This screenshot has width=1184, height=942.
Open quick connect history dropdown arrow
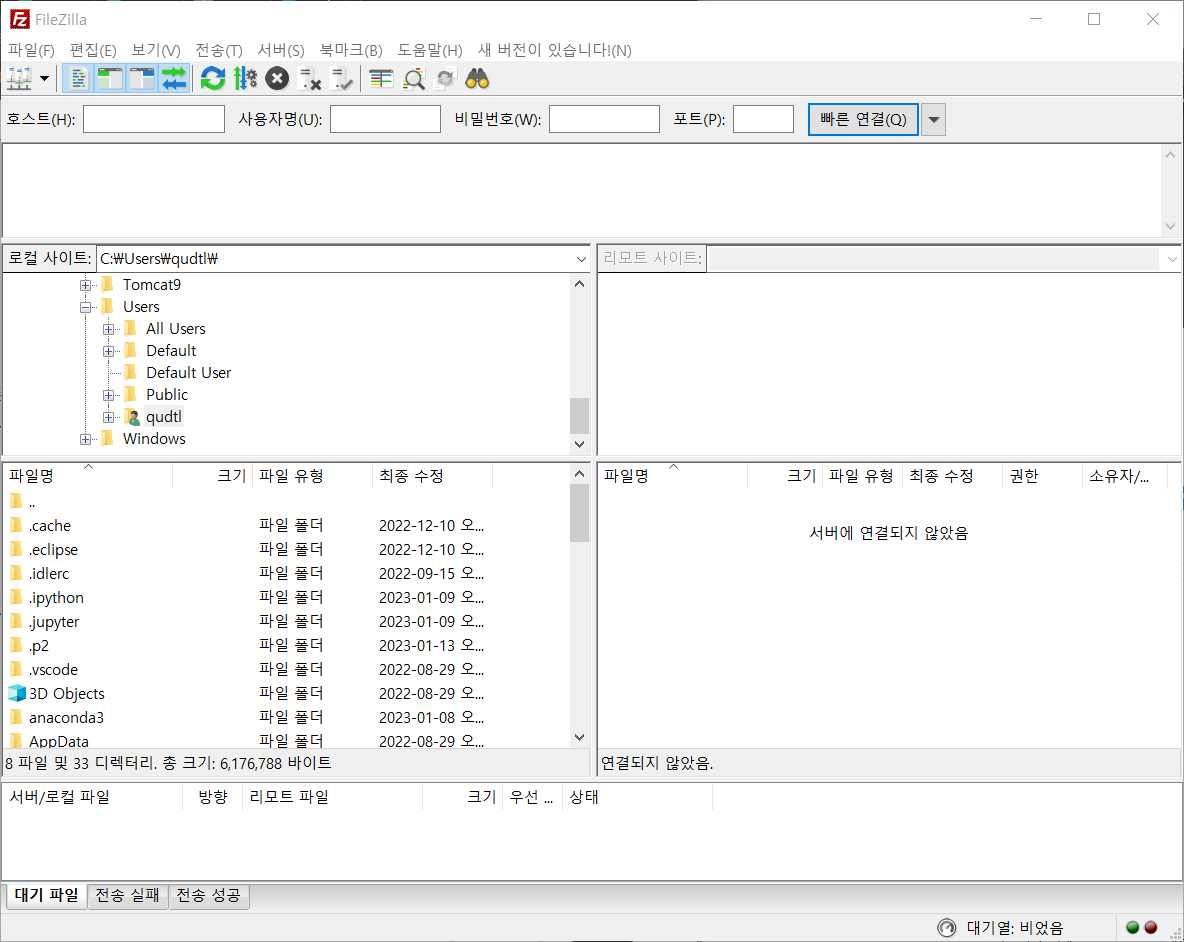[933, 119]
